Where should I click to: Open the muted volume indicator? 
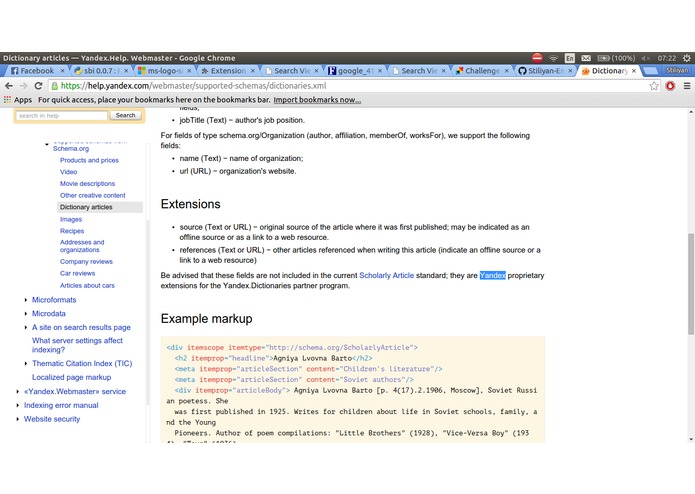pyautogui.click(x=646, y=58)
